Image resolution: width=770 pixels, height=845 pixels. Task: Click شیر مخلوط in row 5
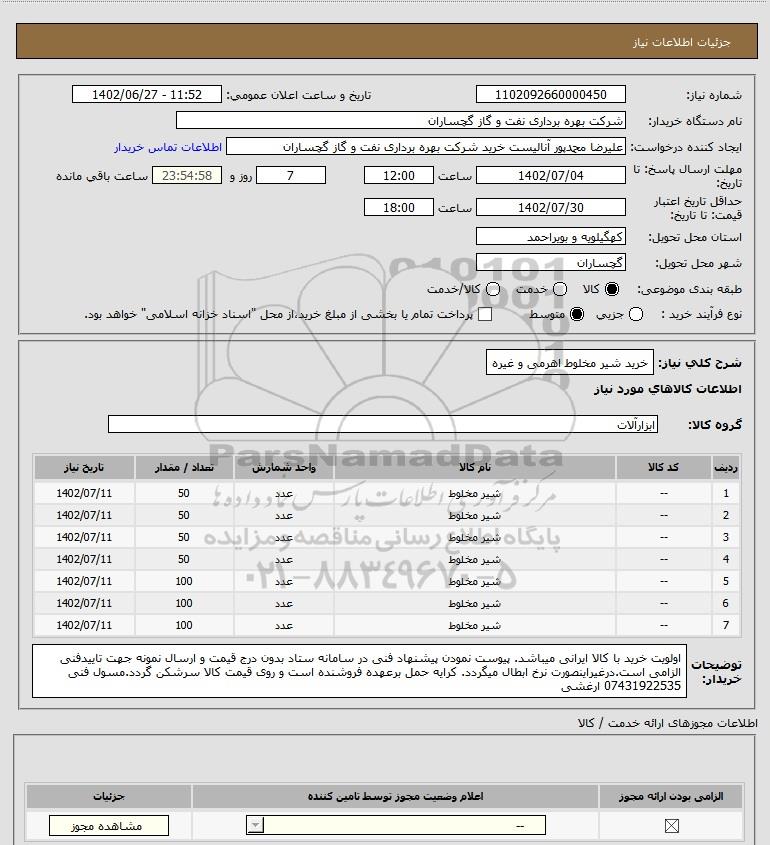475,581
